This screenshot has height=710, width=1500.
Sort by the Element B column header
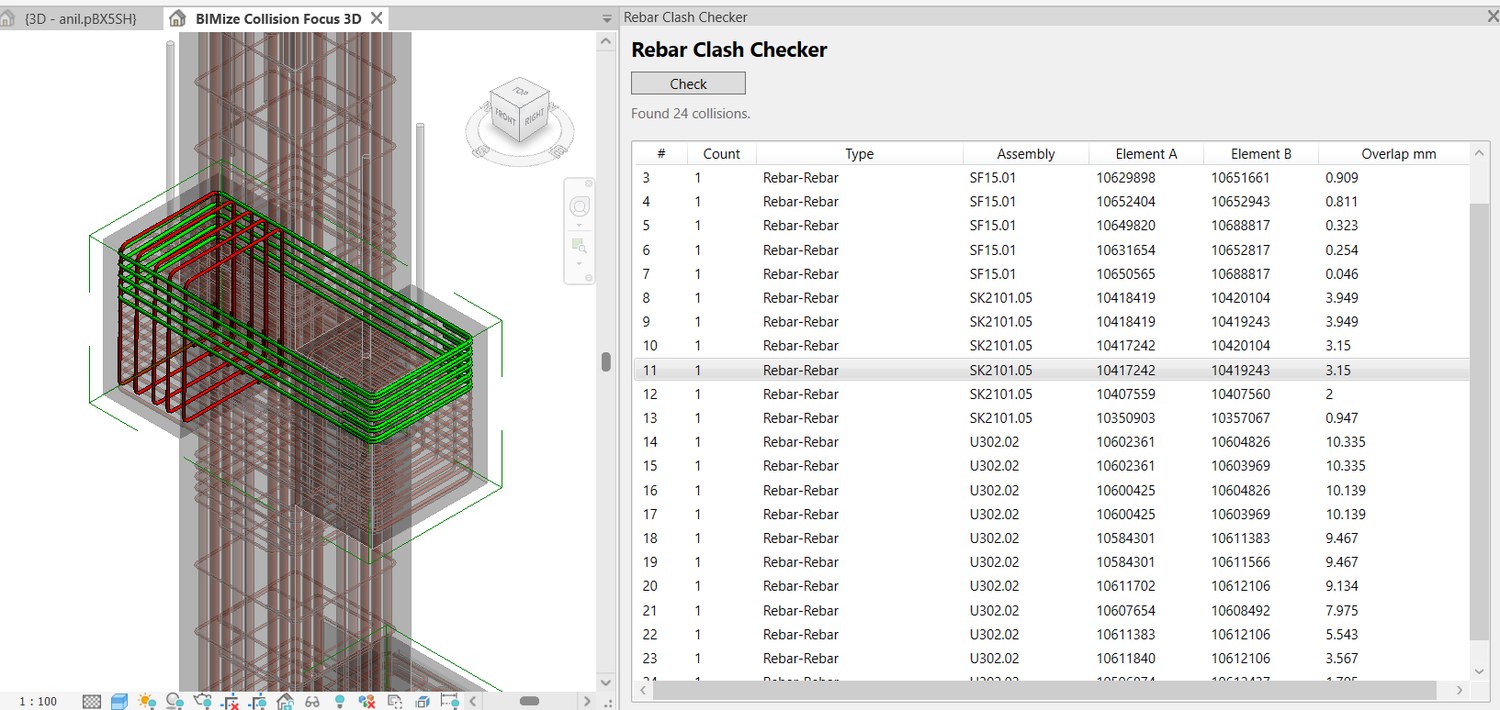click(1261, 154)
